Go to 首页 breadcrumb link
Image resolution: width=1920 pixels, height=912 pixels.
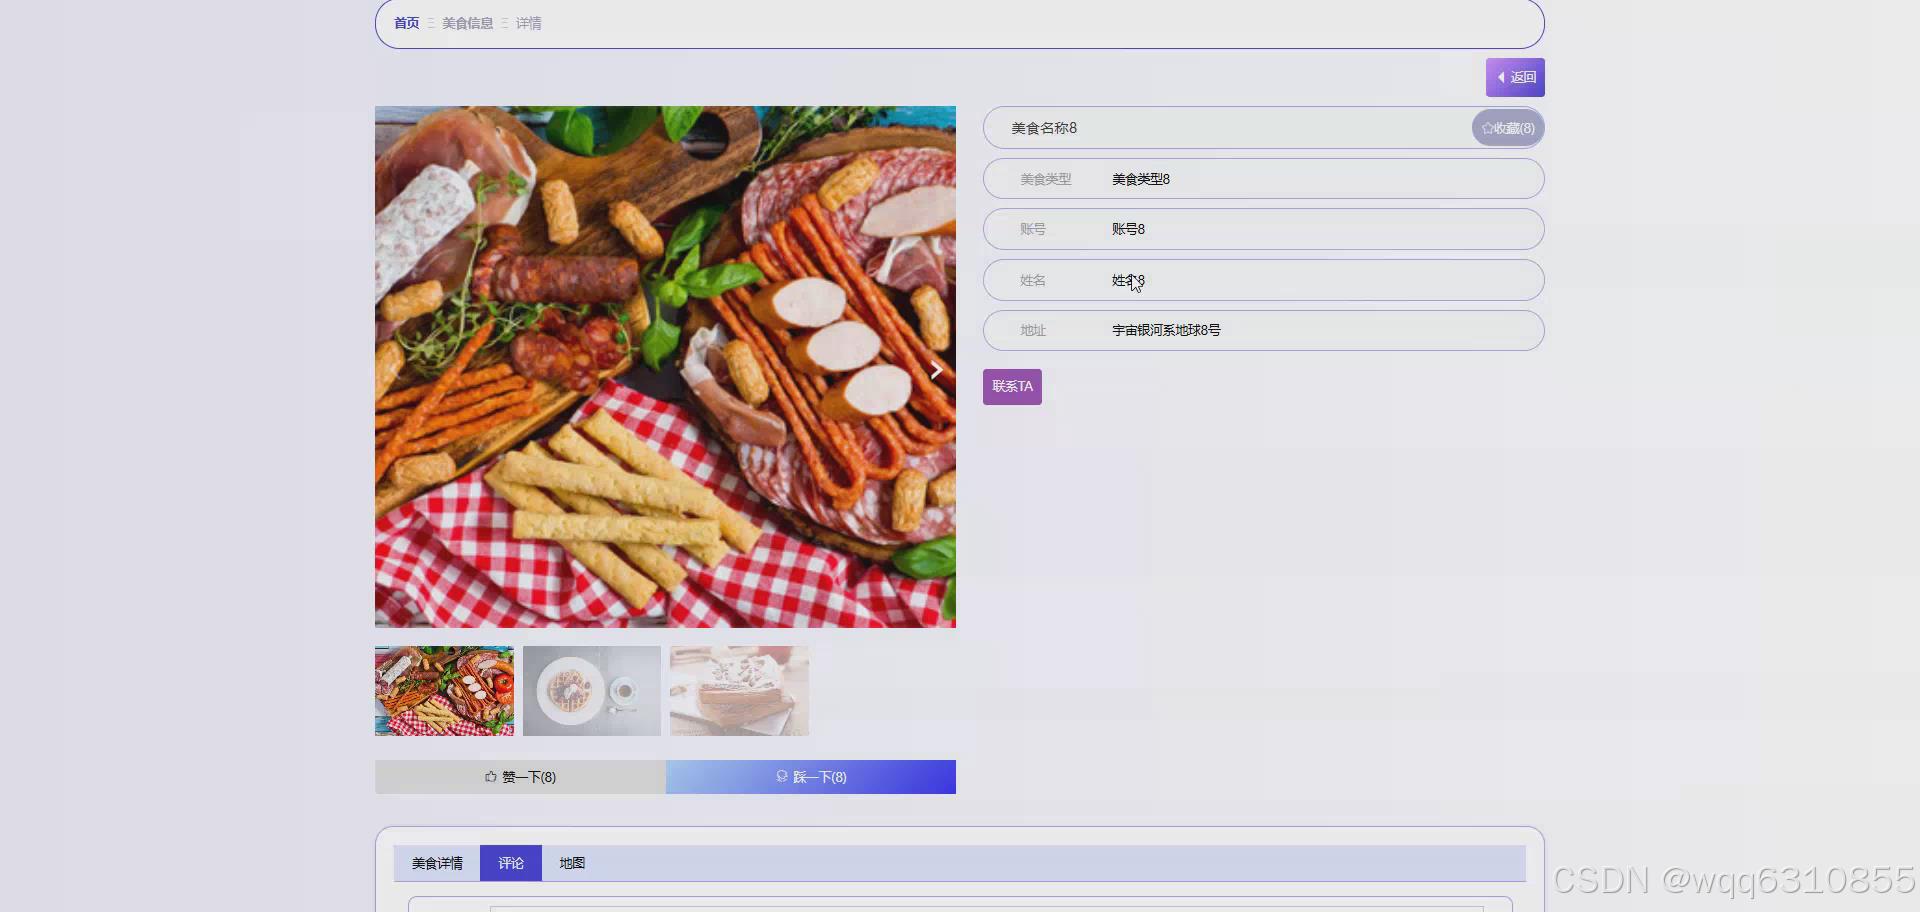tap(406, 23)
